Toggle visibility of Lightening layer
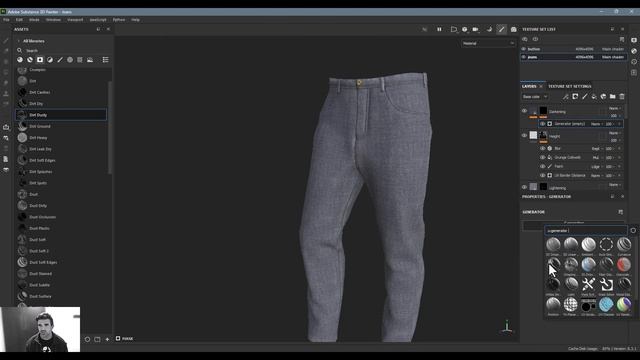 point(524,187)
